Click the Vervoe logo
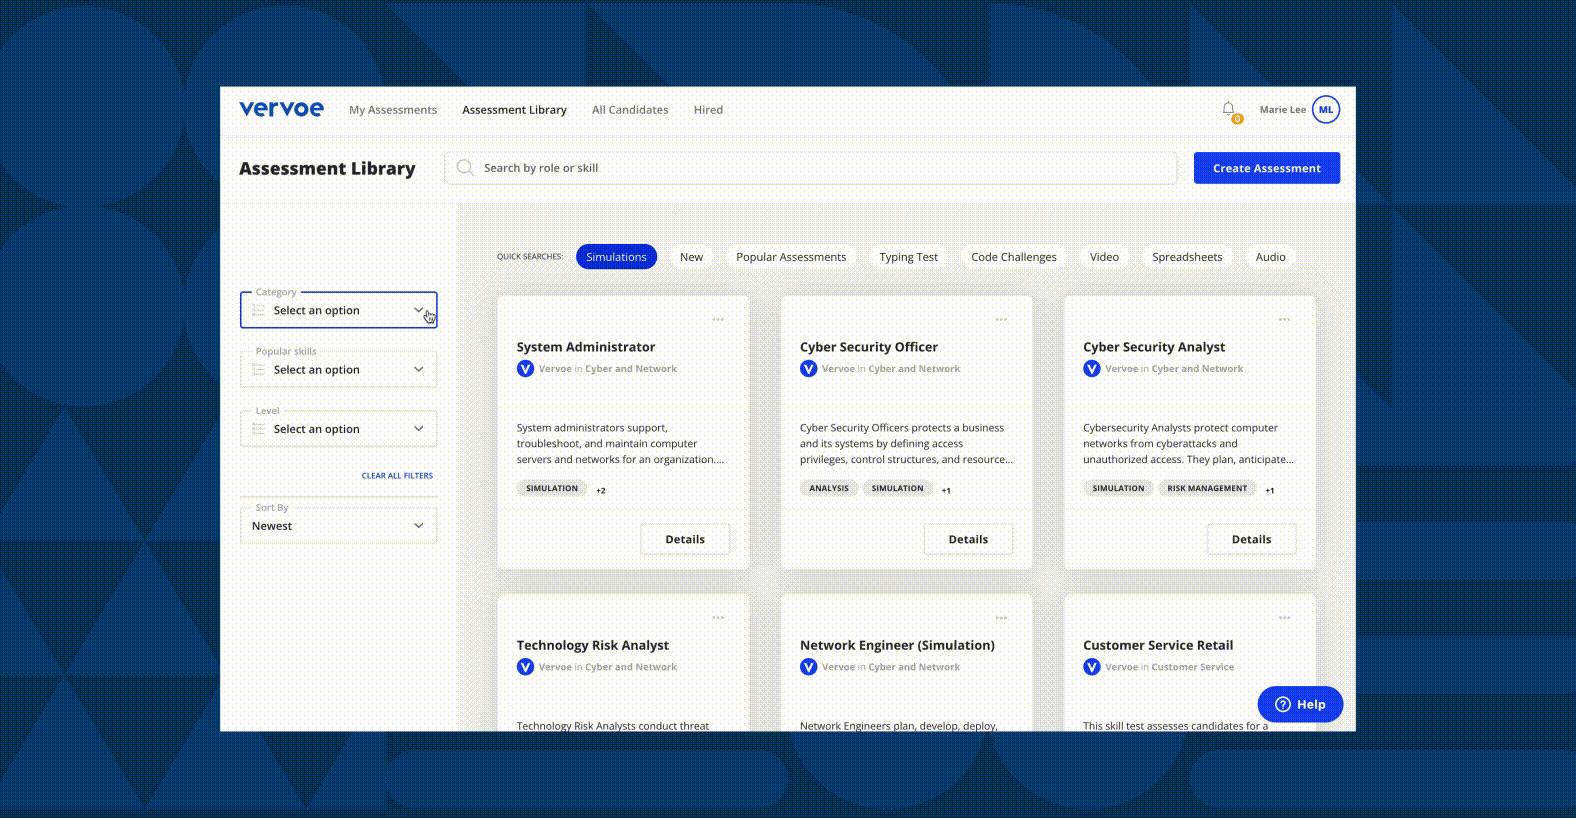 click(281, 109)
